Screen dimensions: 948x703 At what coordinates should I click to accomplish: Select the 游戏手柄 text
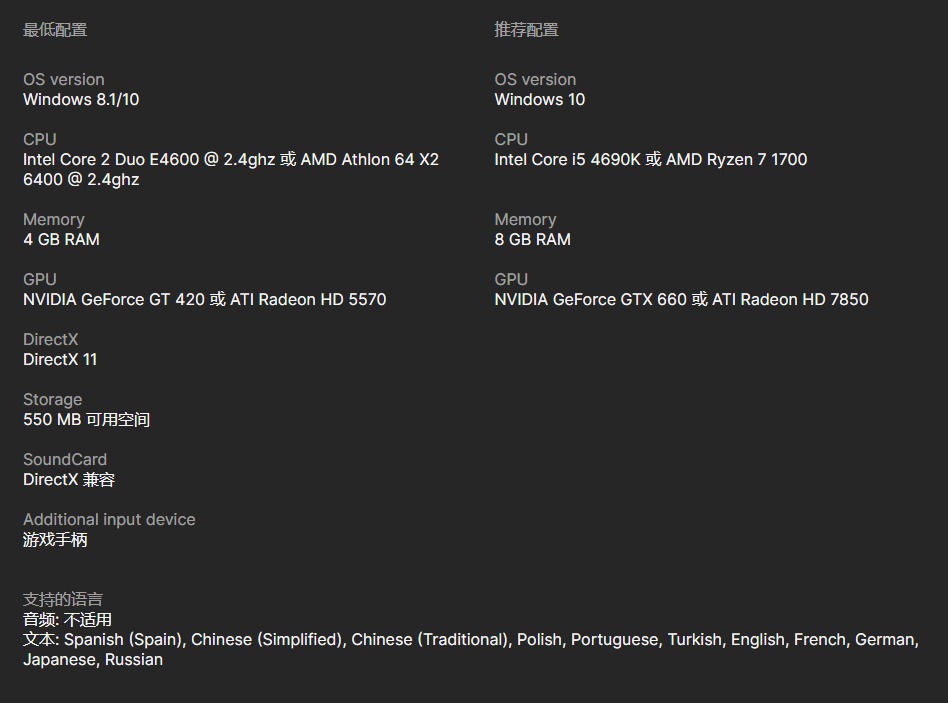click(55, 539)
